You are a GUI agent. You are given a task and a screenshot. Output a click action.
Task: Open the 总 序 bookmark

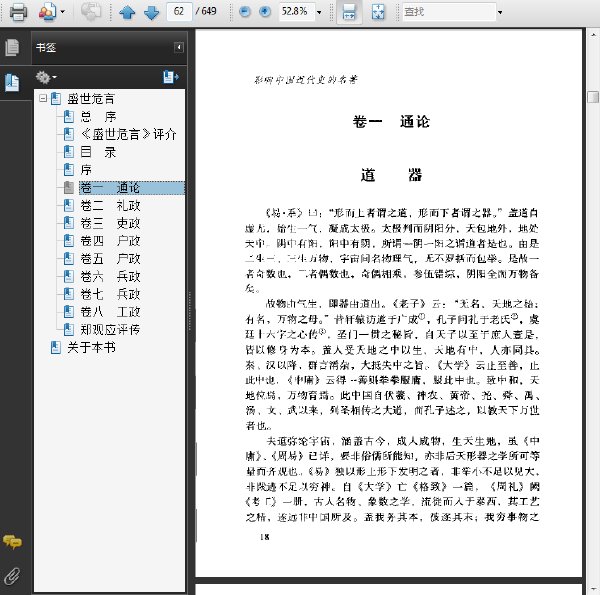[x=98, y=116]
